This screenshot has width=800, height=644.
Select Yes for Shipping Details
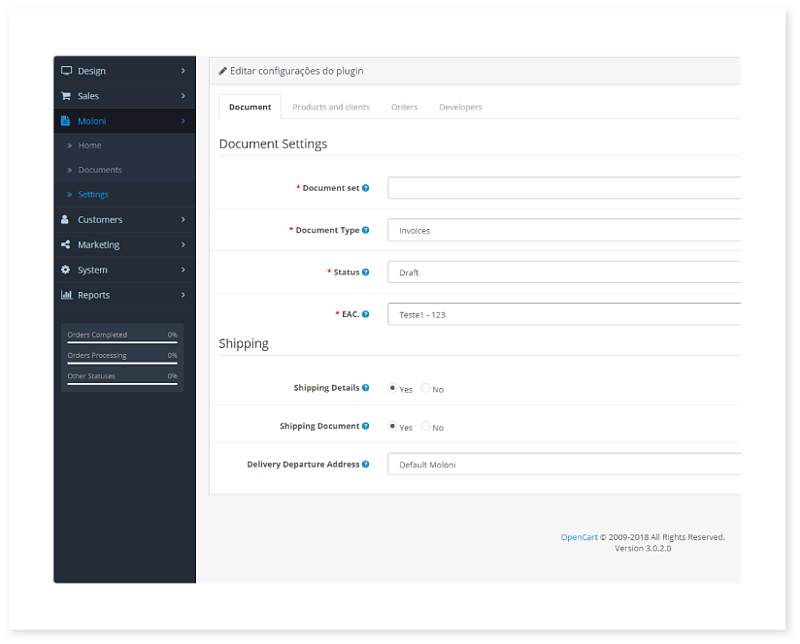(x=392, y=388)
